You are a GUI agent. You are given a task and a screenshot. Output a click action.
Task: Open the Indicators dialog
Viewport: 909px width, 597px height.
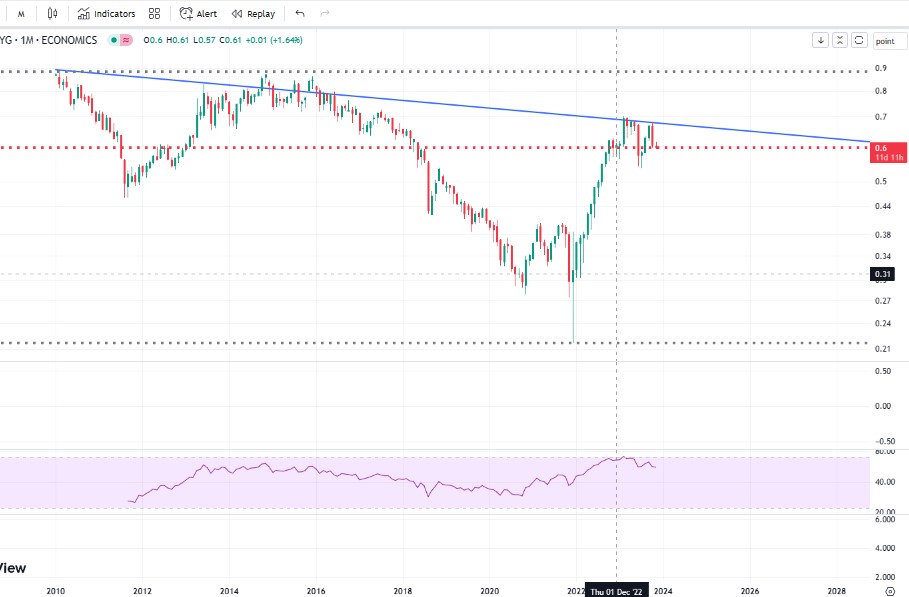coord(106,13)
